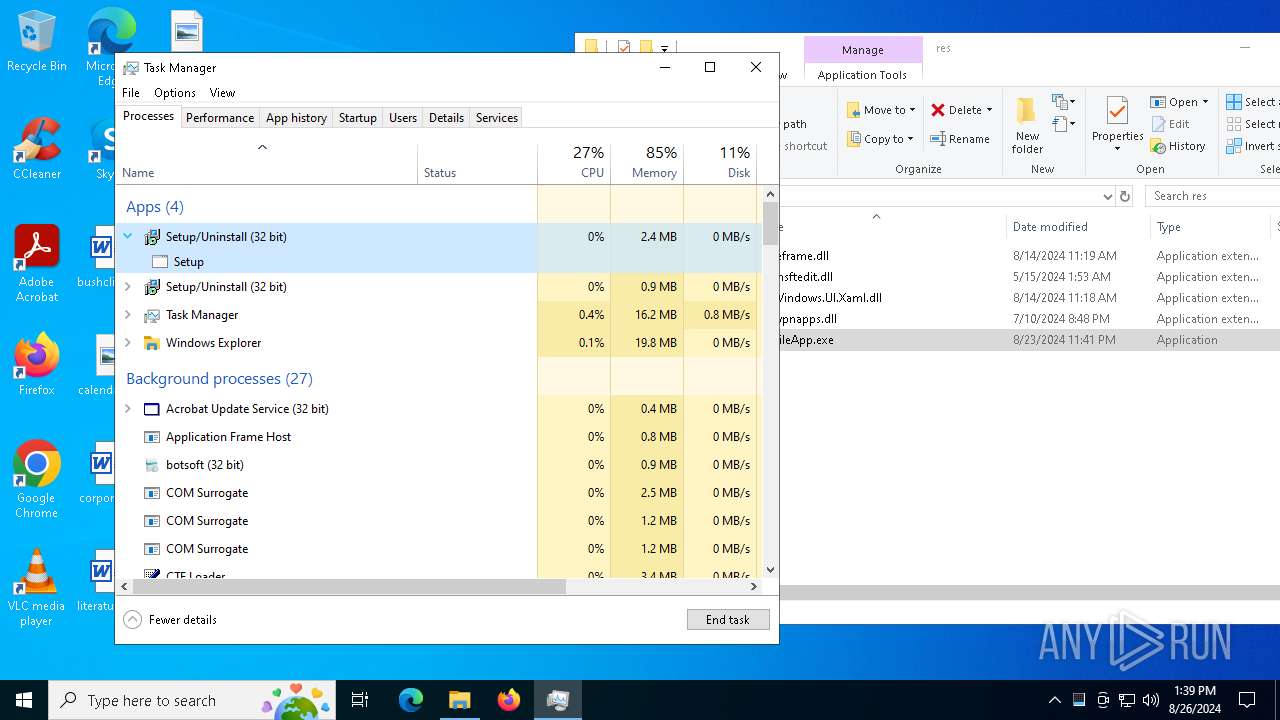This screenshot has width=1280, height=720.
Task: Expand the Windows Explorer process row
Action: point(127,343)
